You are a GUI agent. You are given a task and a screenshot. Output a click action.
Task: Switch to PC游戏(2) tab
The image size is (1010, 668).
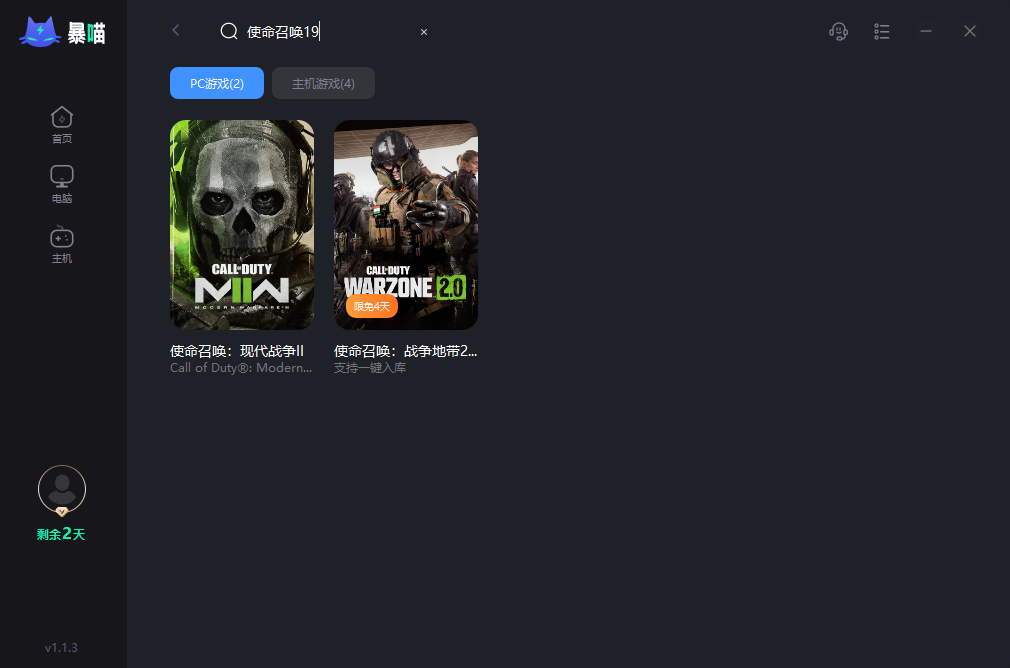(217, 83)
